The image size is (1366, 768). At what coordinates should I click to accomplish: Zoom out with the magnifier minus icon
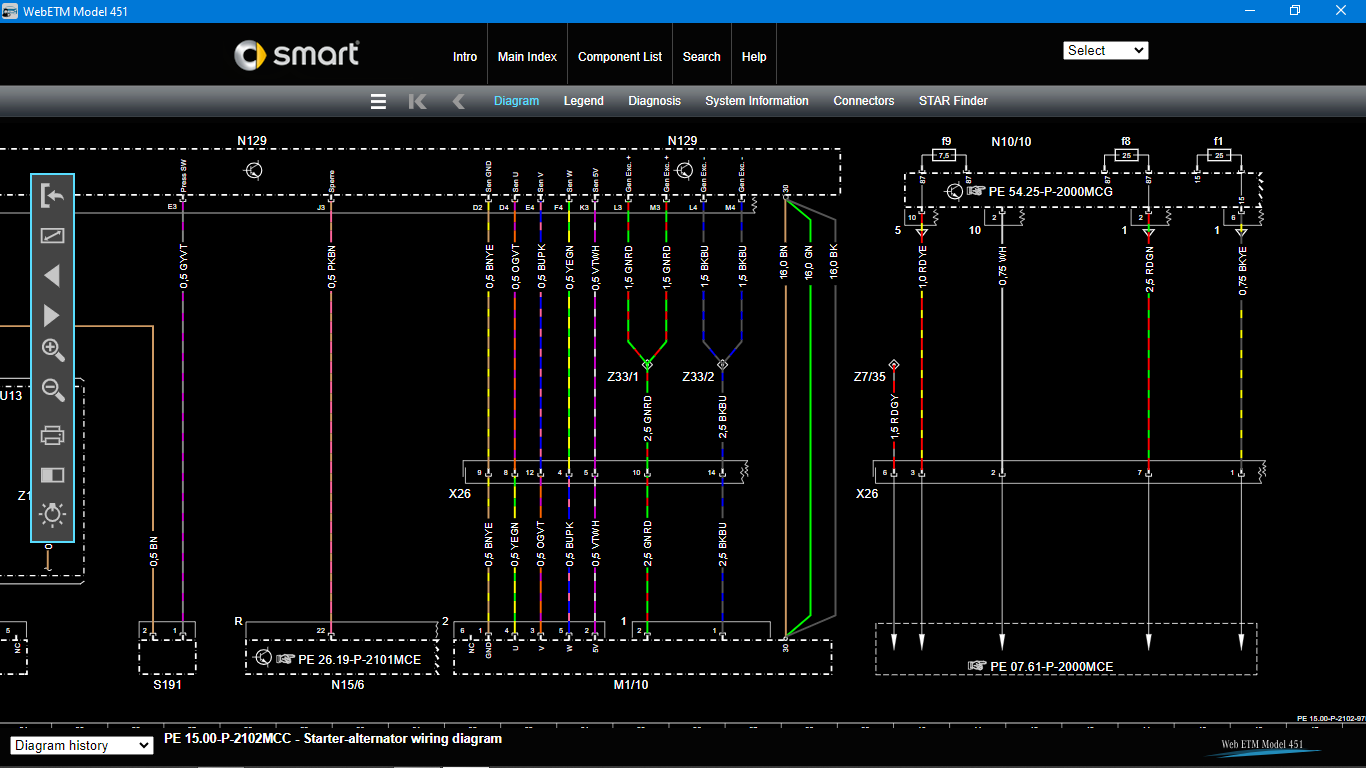pyautogui.click(x=53, y=390)
